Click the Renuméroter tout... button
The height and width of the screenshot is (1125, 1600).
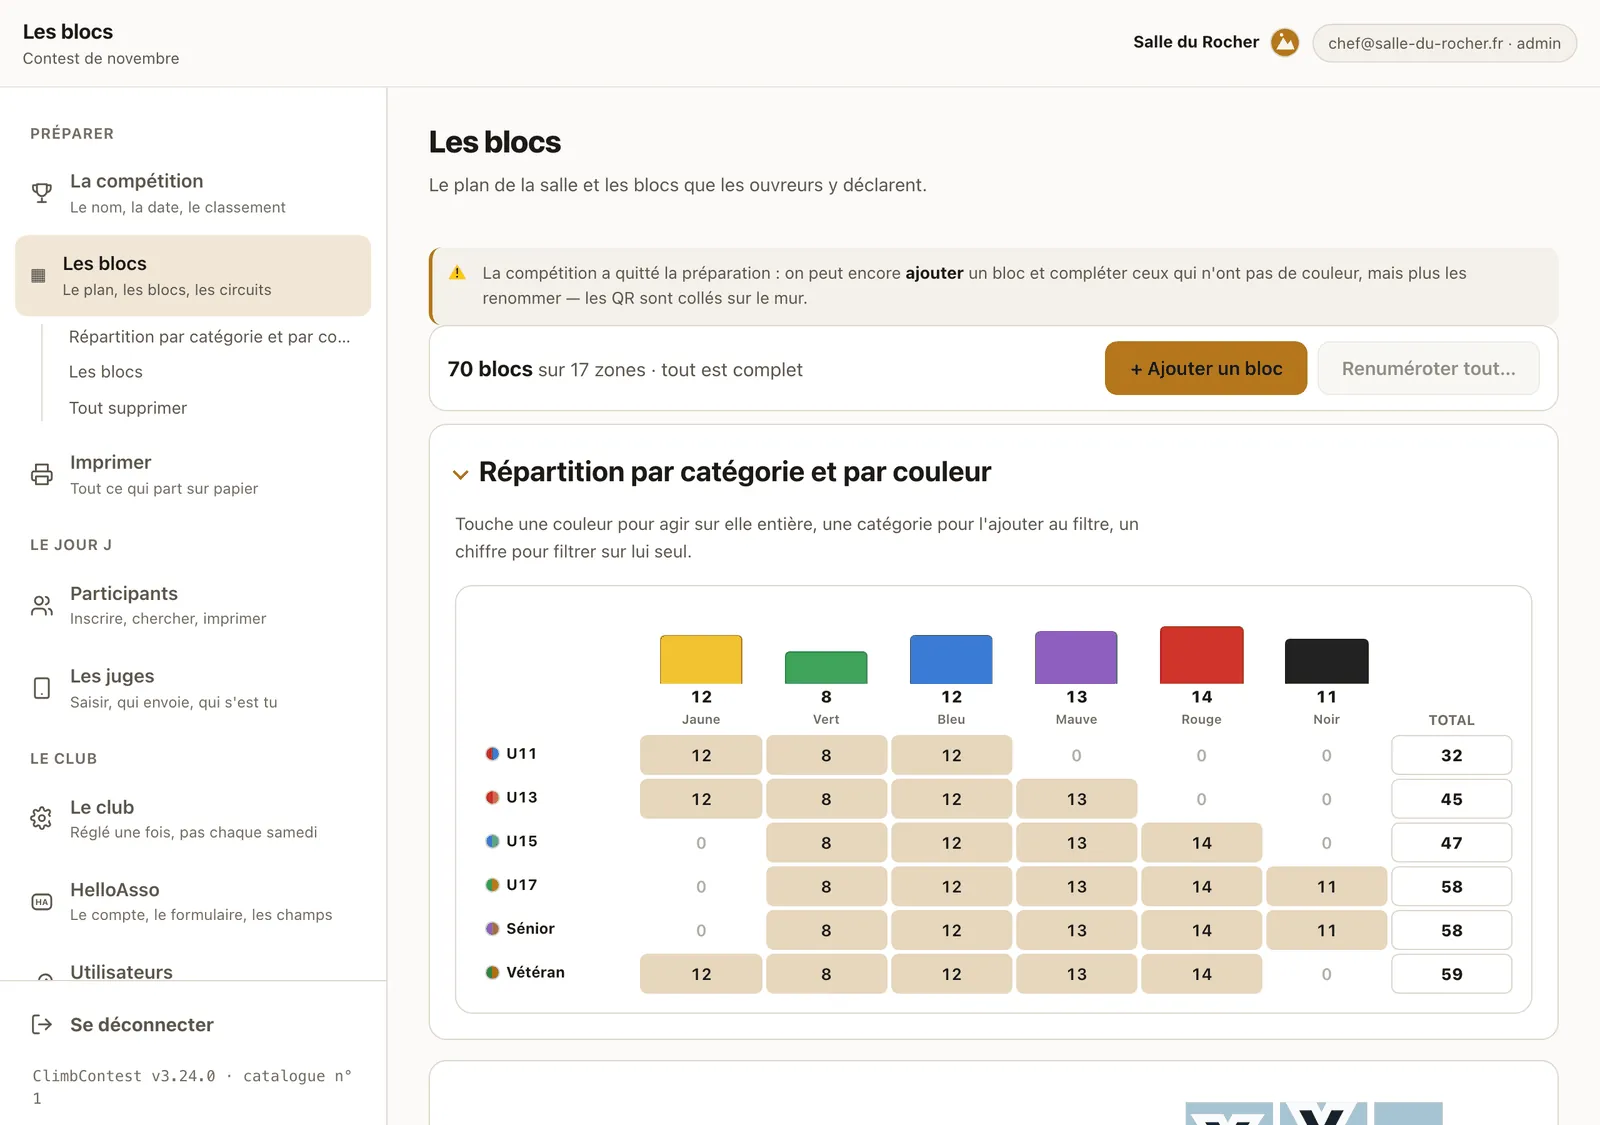pos(1428,368)
